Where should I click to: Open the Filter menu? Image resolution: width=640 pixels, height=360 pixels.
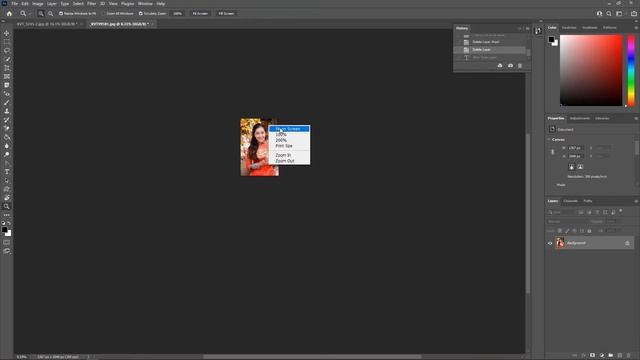click(x=91, y=4)
